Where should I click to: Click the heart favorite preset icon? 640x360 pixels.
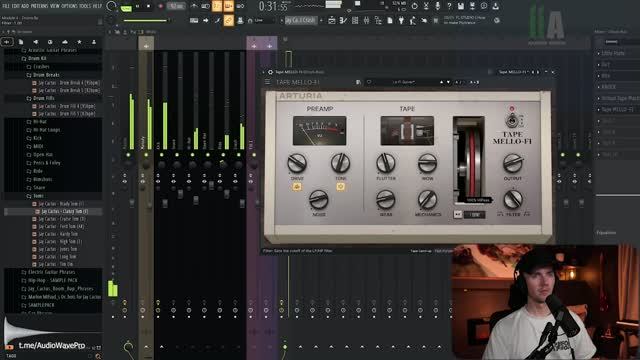(369, 82)
